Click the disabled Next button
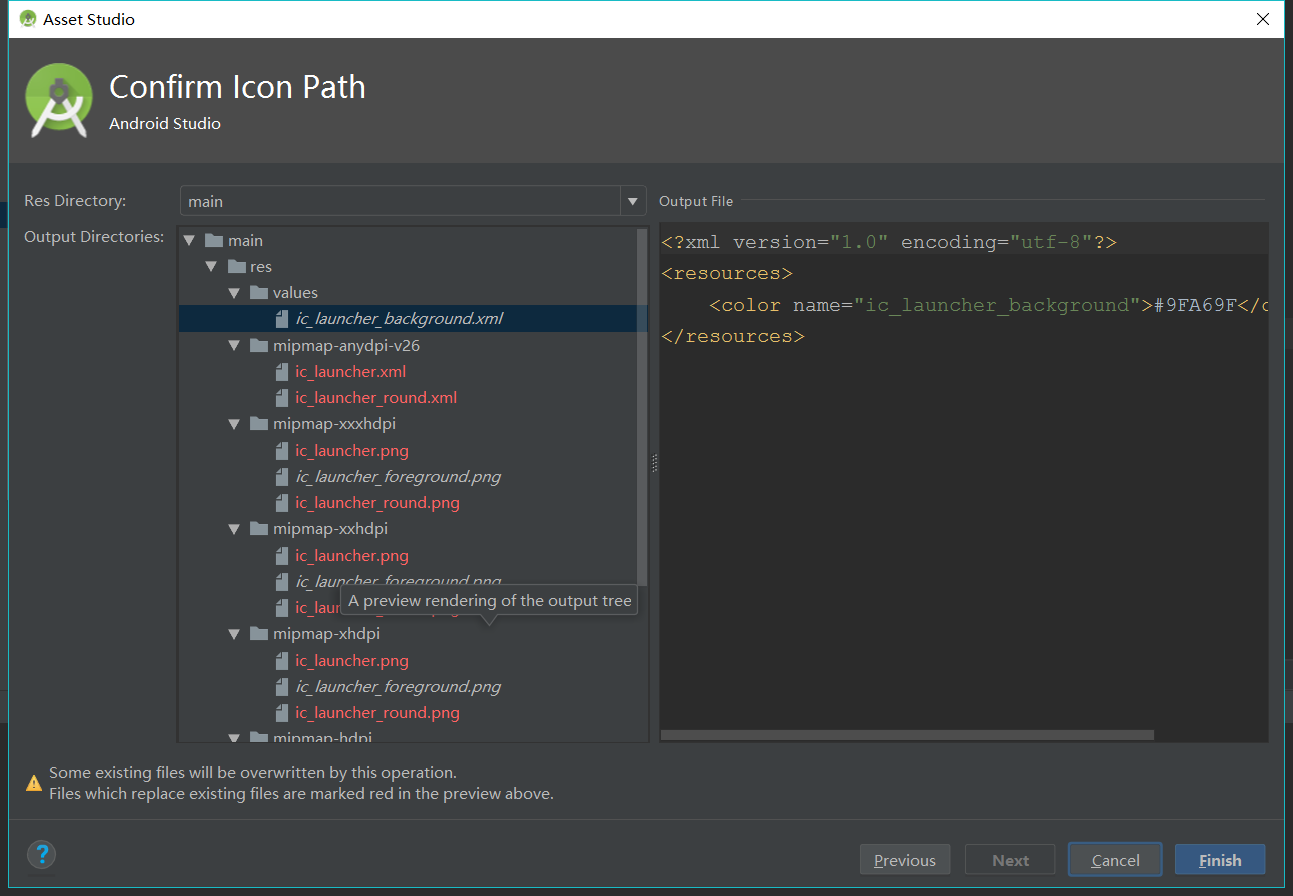 click(1010, 860)
